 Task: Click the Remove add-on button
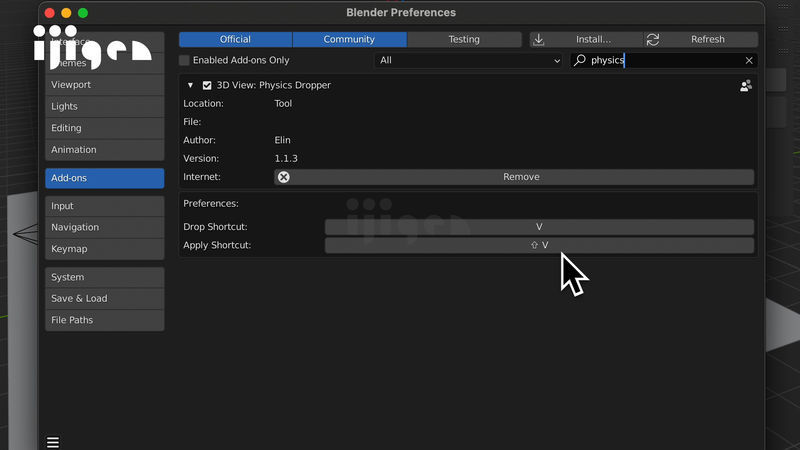tap(514, 177)
